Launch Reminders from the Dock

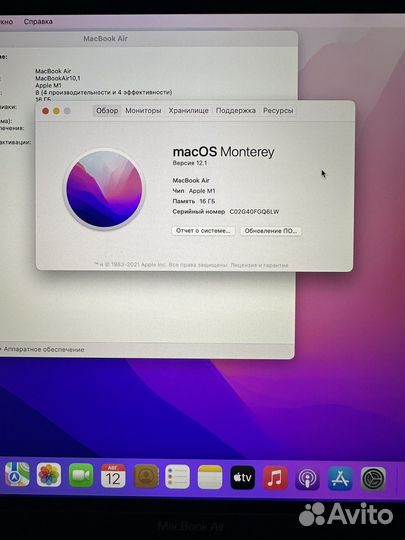pyautogui.click(x=178, y=477)
